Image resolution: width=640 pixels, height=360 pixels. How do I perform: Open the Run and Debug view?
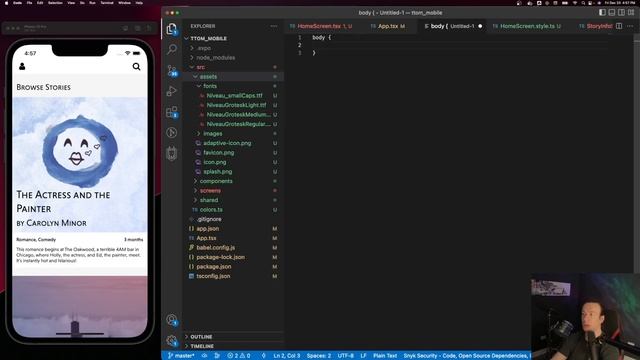pos(172,91)
